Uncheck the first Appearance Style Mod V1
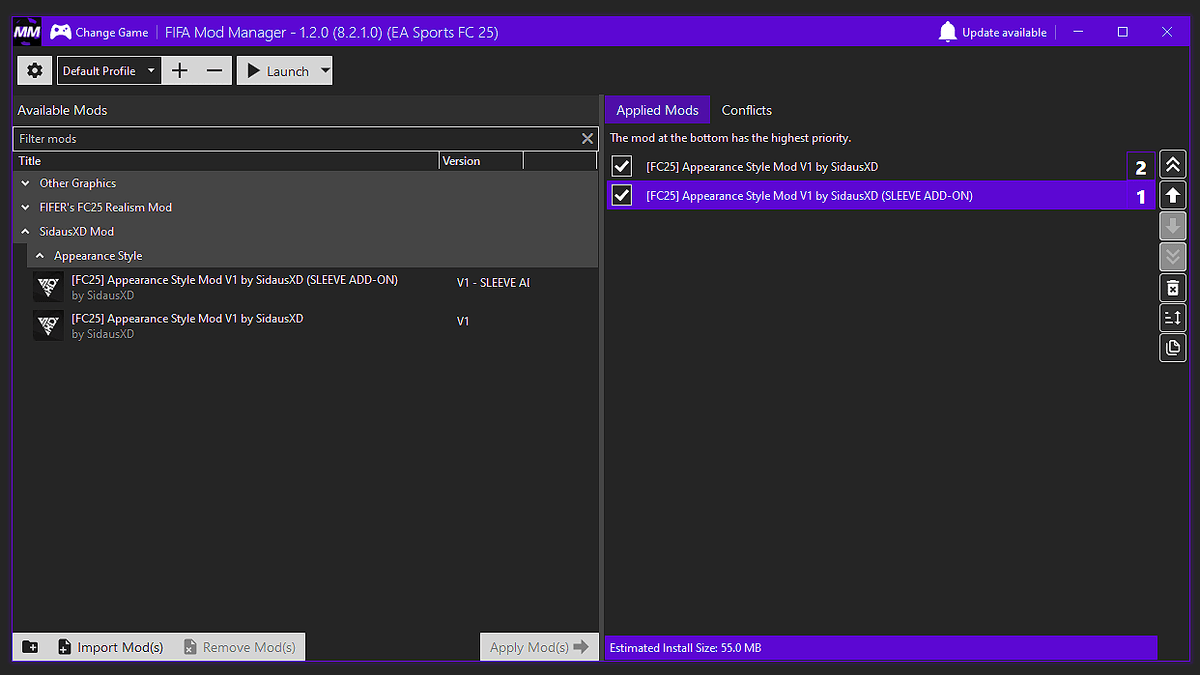This screenshot has width=1200, height=675. 622,167
